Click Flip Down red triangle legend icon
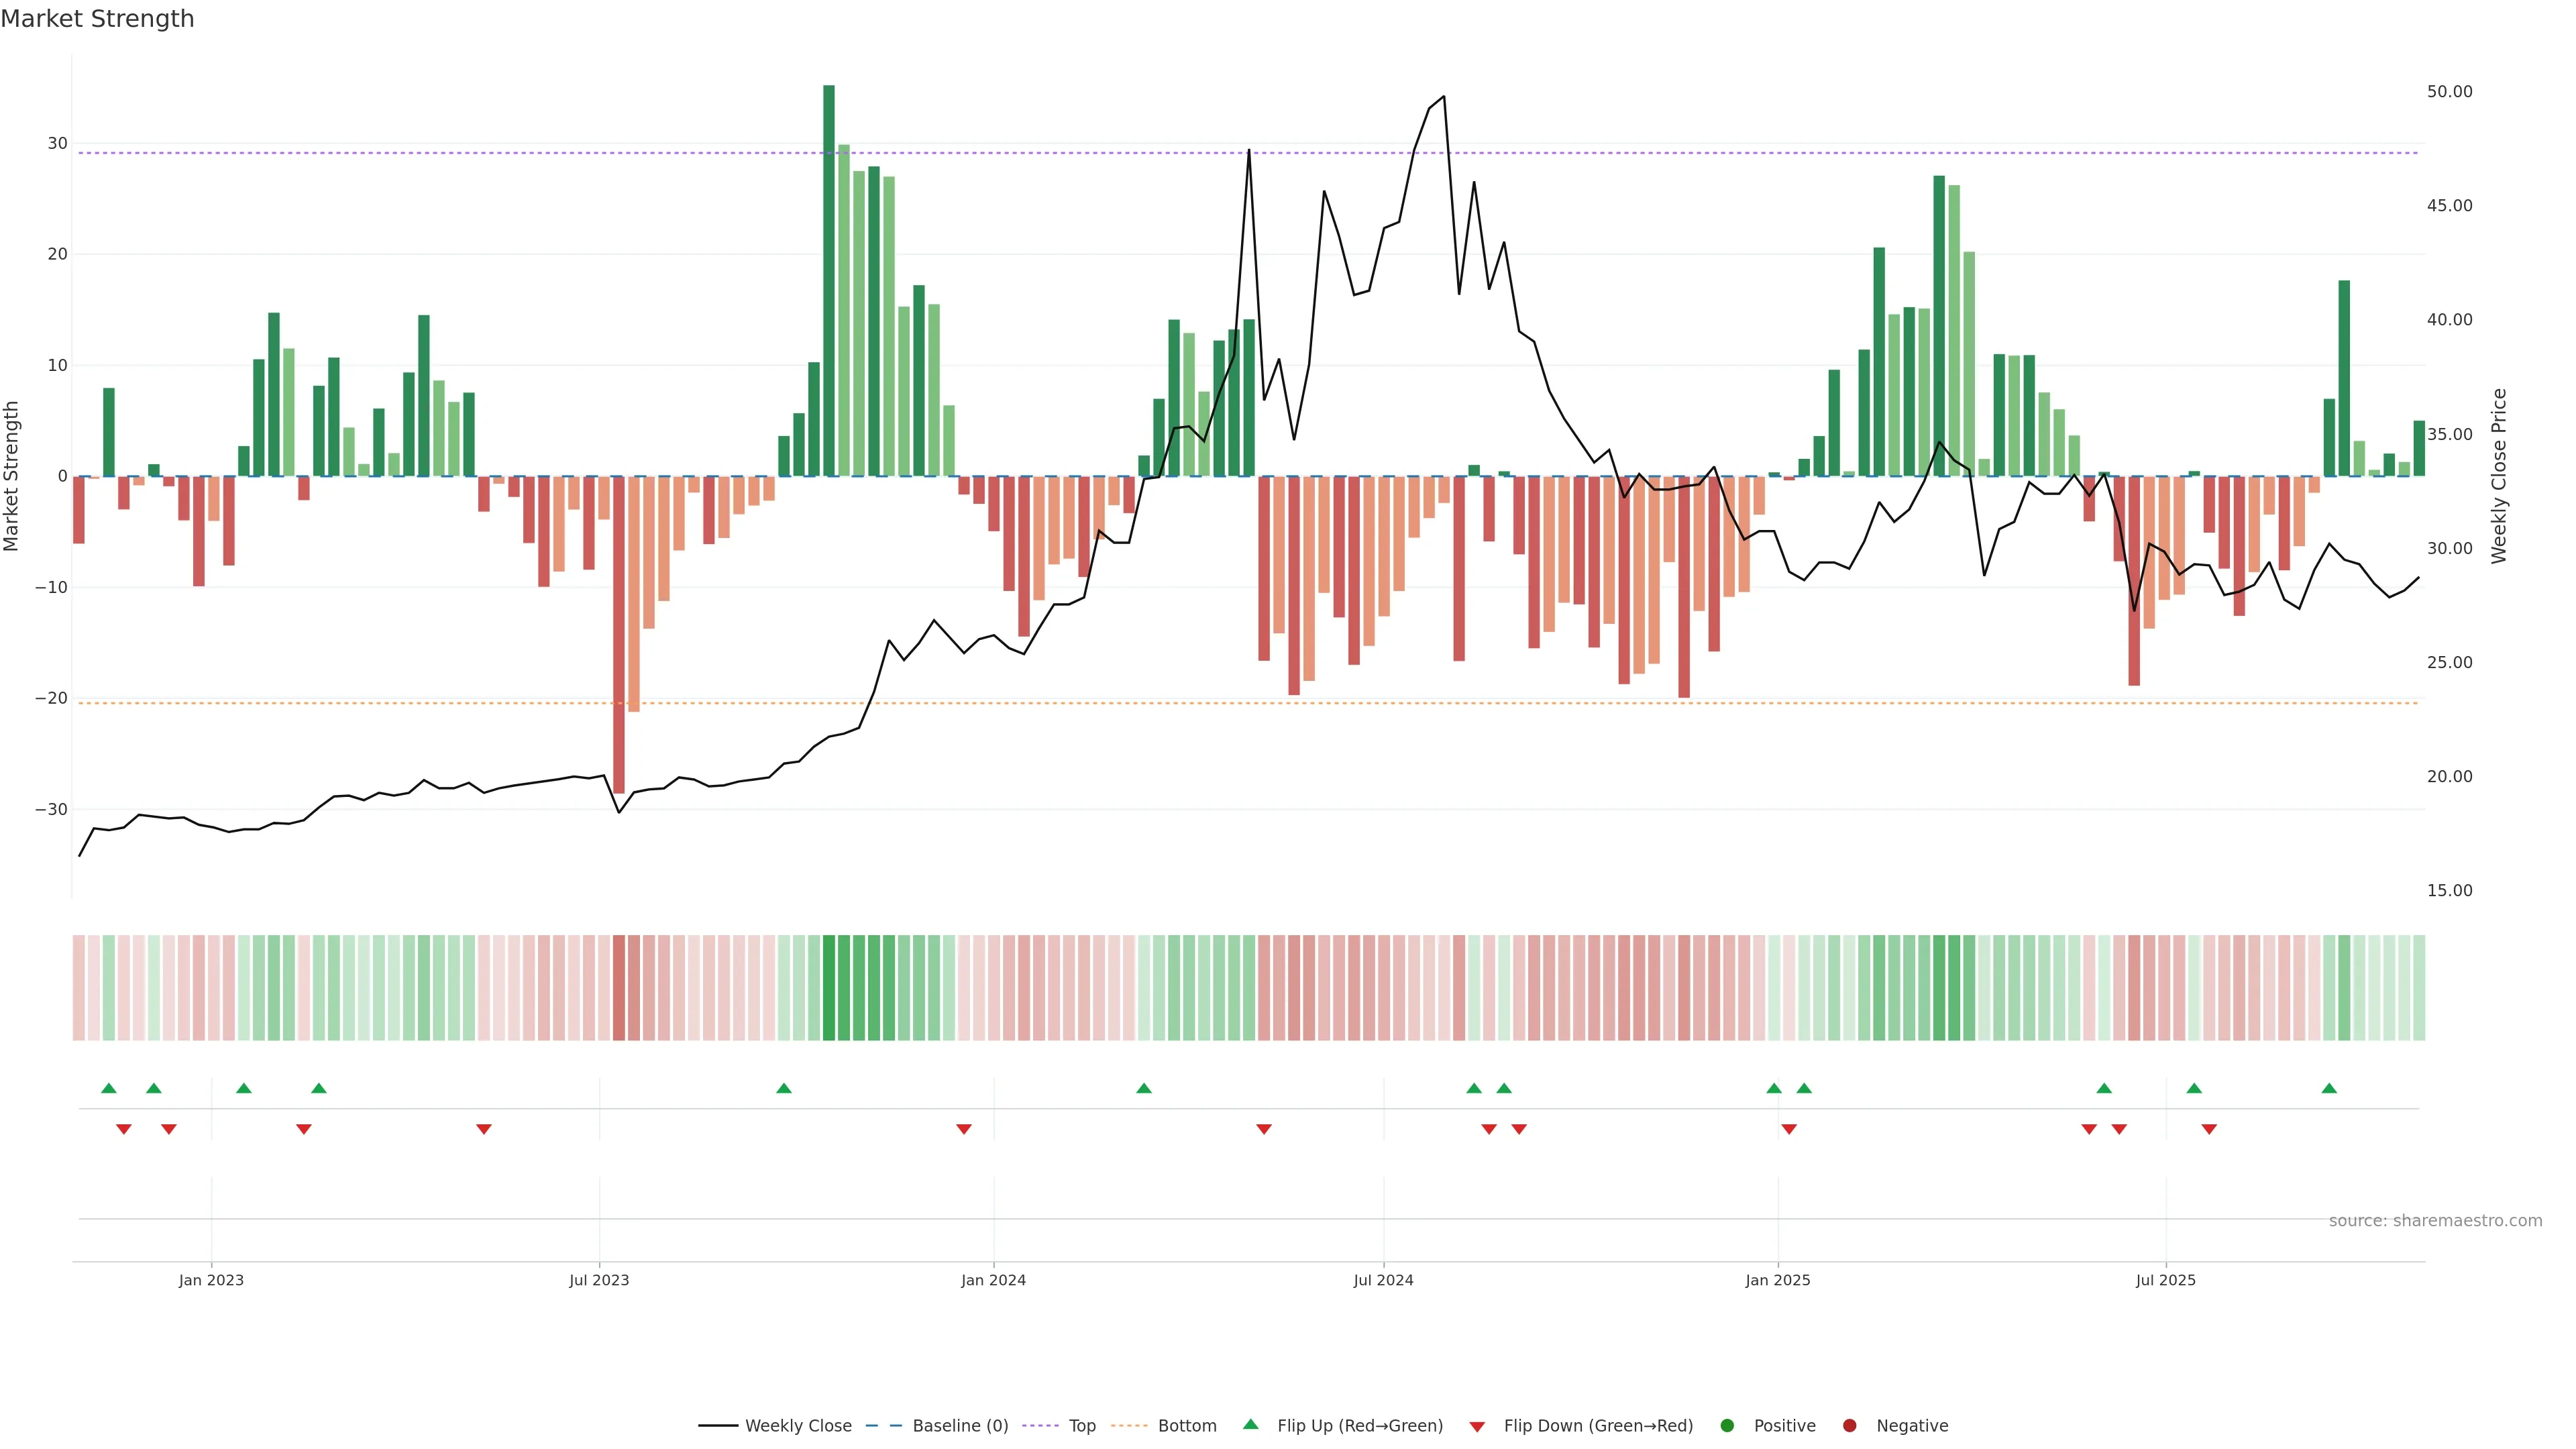The image size is (2576, 1449). point(1477,1427)
